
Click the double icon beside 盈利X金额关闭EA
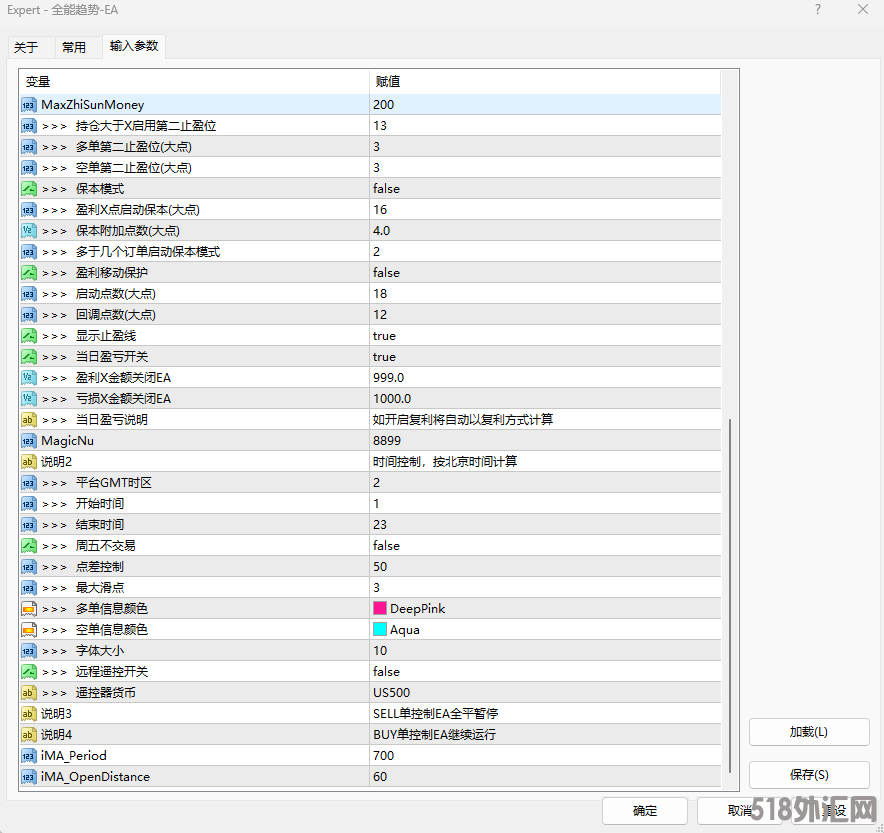[29, 378]
